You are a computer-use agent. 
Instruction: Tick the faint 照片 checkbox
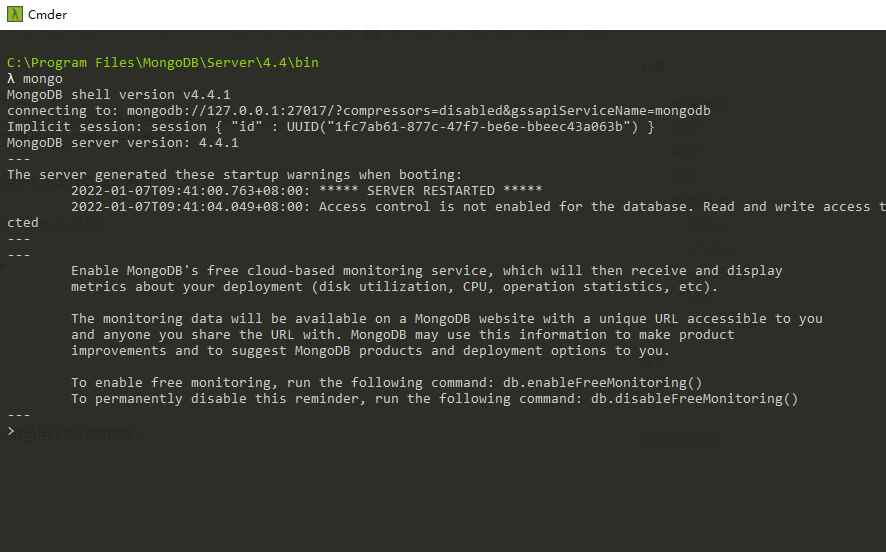point(658,176)
